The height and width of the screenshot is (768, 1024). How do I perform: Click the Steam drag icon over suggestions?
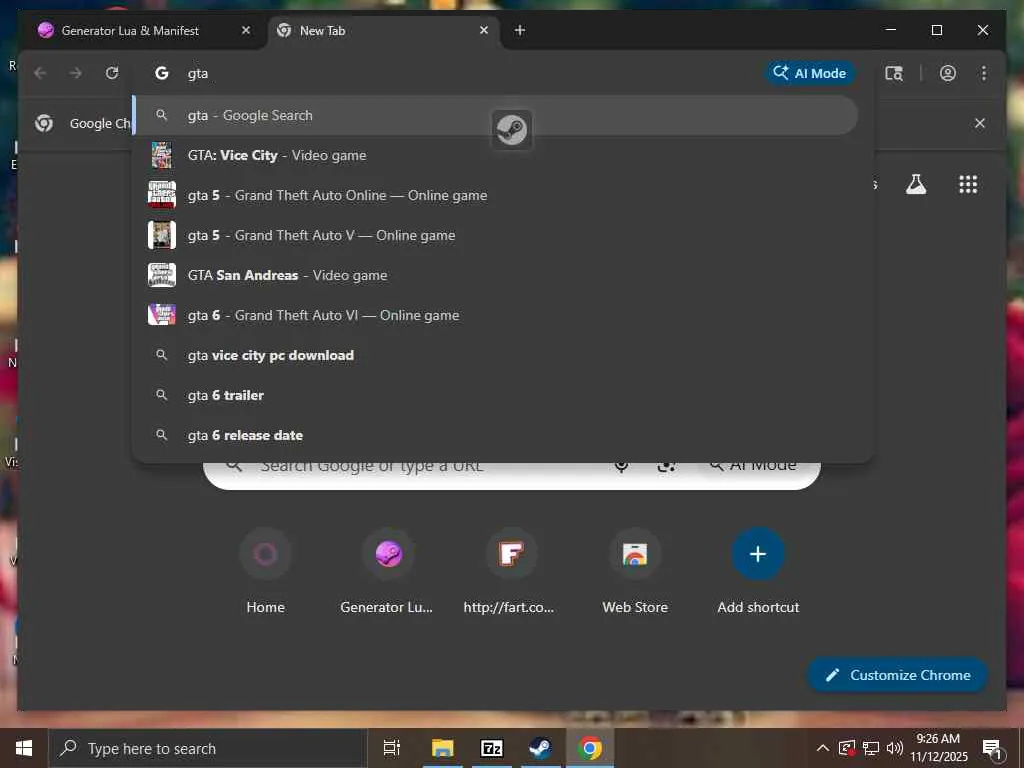pyautogui.click(x=511, y=129)
